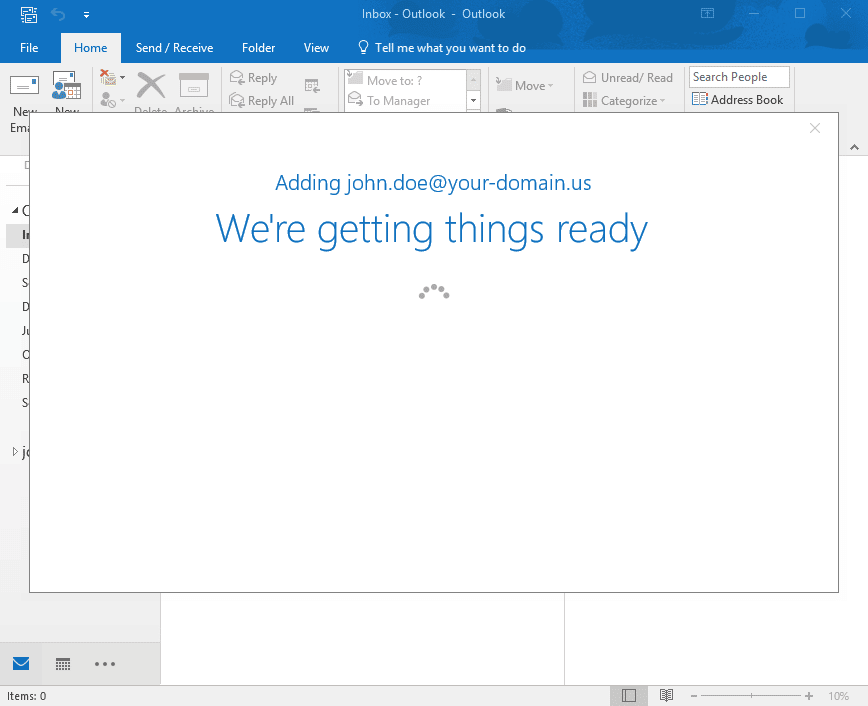Screen dimensions: 868x706
Task: Switch to the Home ribbon tab
Action: tap(91, 48)
